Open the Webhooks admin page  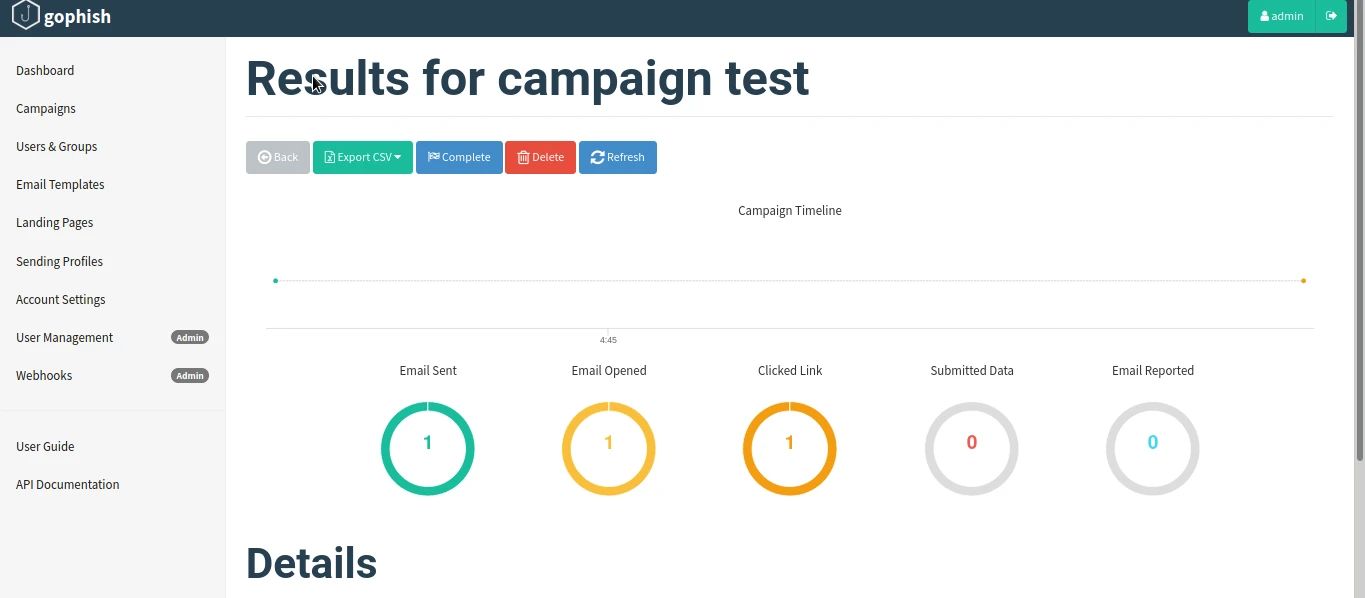(44, 375)
